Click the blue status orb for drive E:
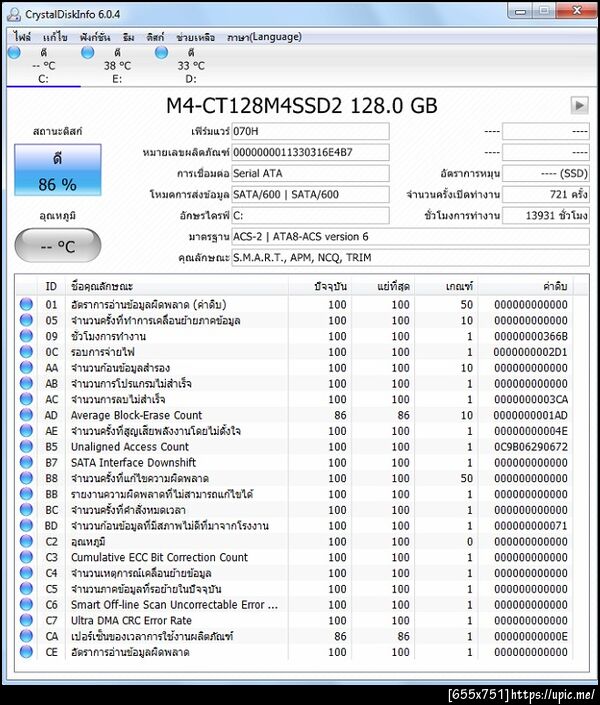This screenshot has height=705, width=600. click(88, 53)
